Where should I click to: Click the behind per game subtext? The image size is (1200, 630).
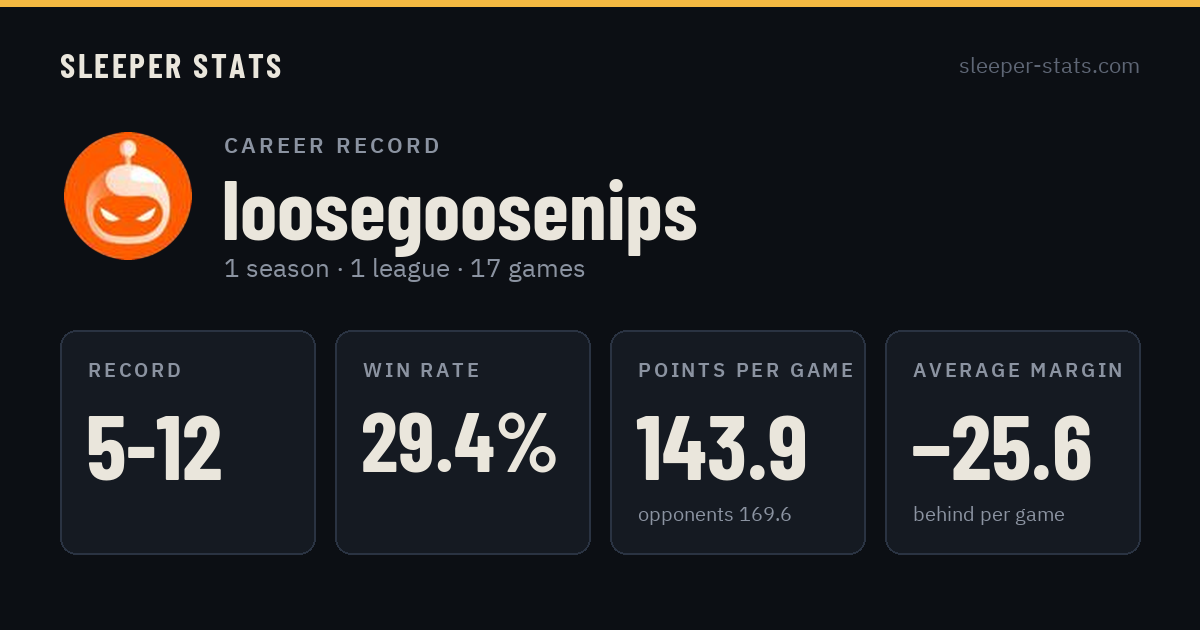click(x=989, y=515)
